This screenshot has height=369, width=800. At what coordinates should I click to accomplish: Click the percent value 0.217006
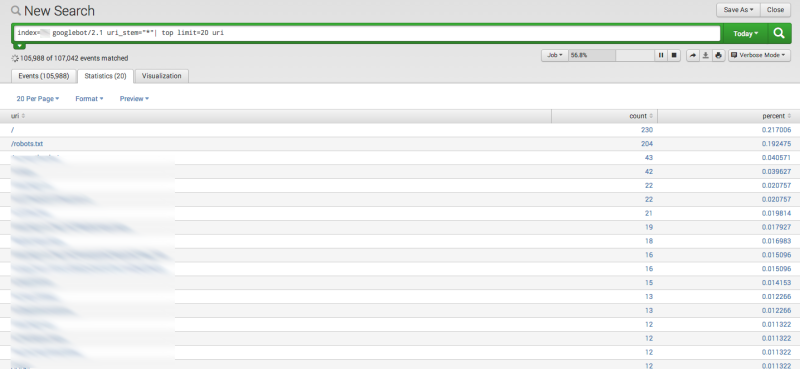coord(777,130)
